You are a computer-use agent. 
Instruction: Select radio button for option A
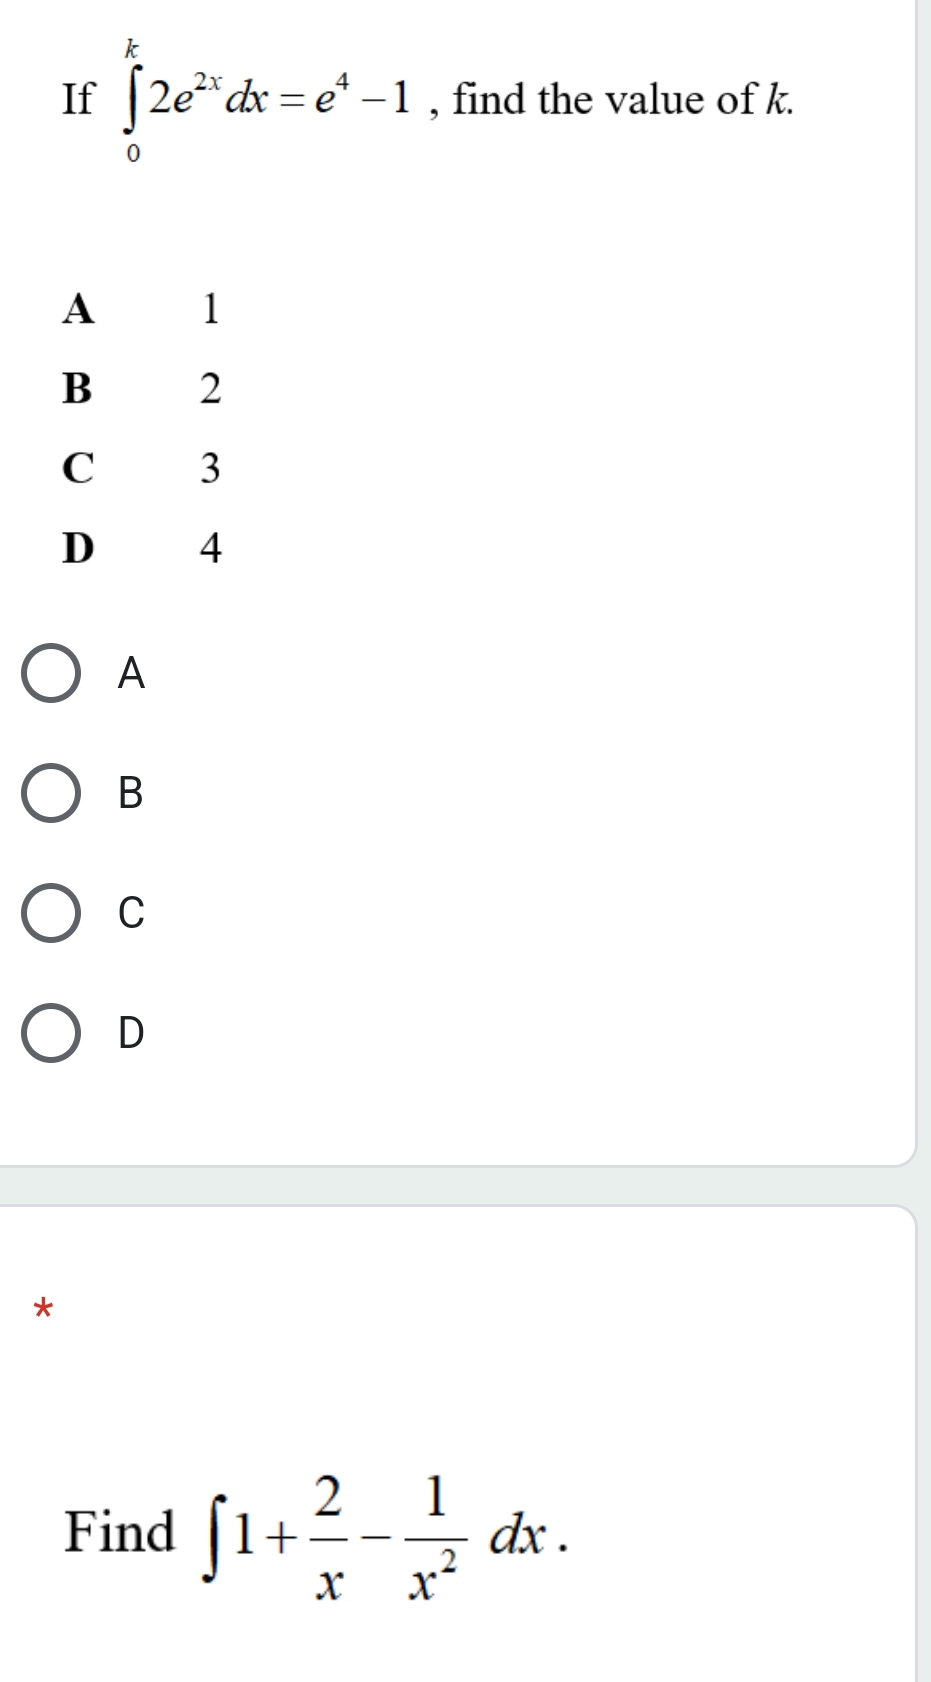(51, 674)
